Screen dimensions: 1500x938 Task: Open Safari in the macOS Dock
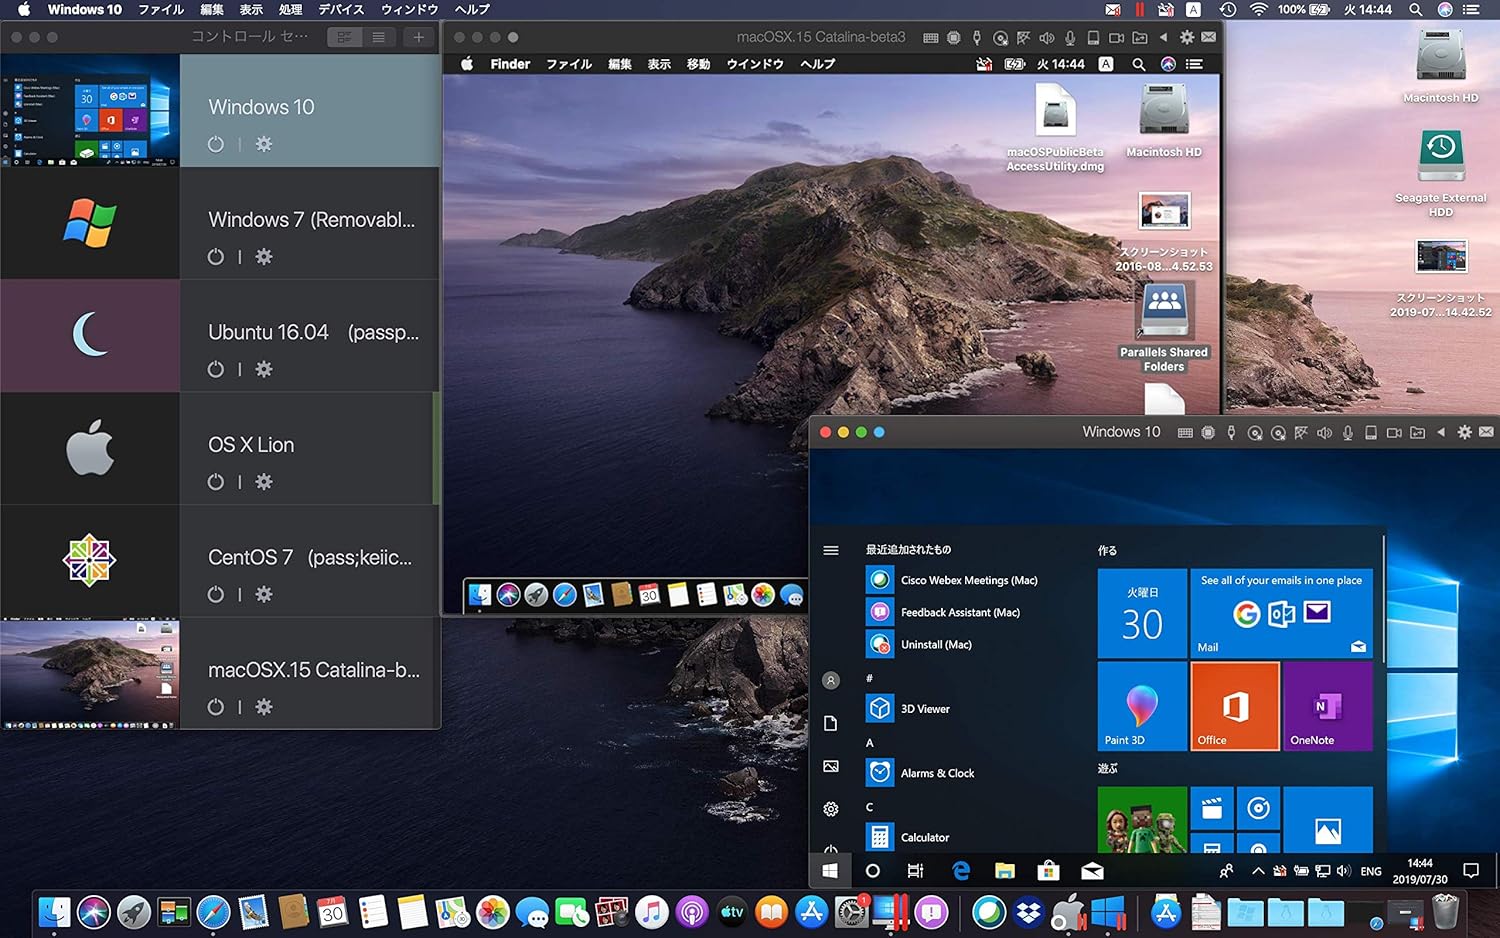click(x=213, y=912)
